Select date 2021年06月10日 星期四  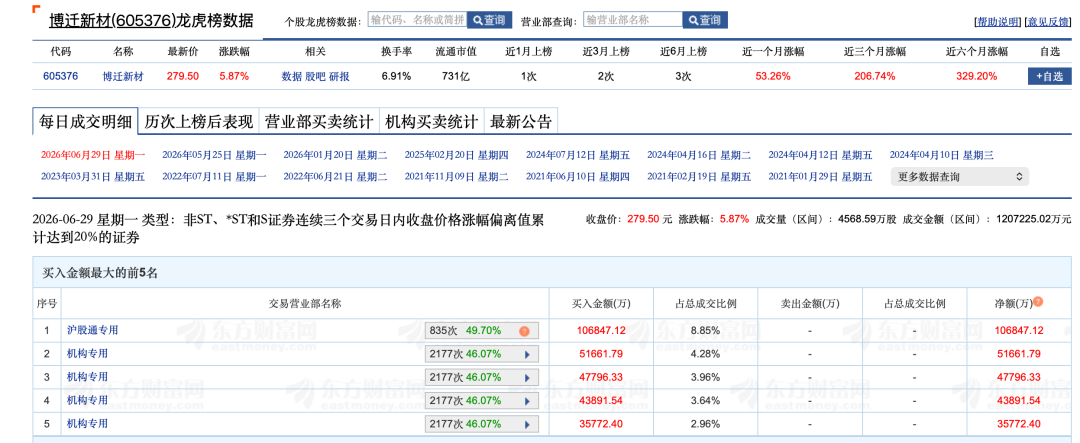click(x=578, y=176)
